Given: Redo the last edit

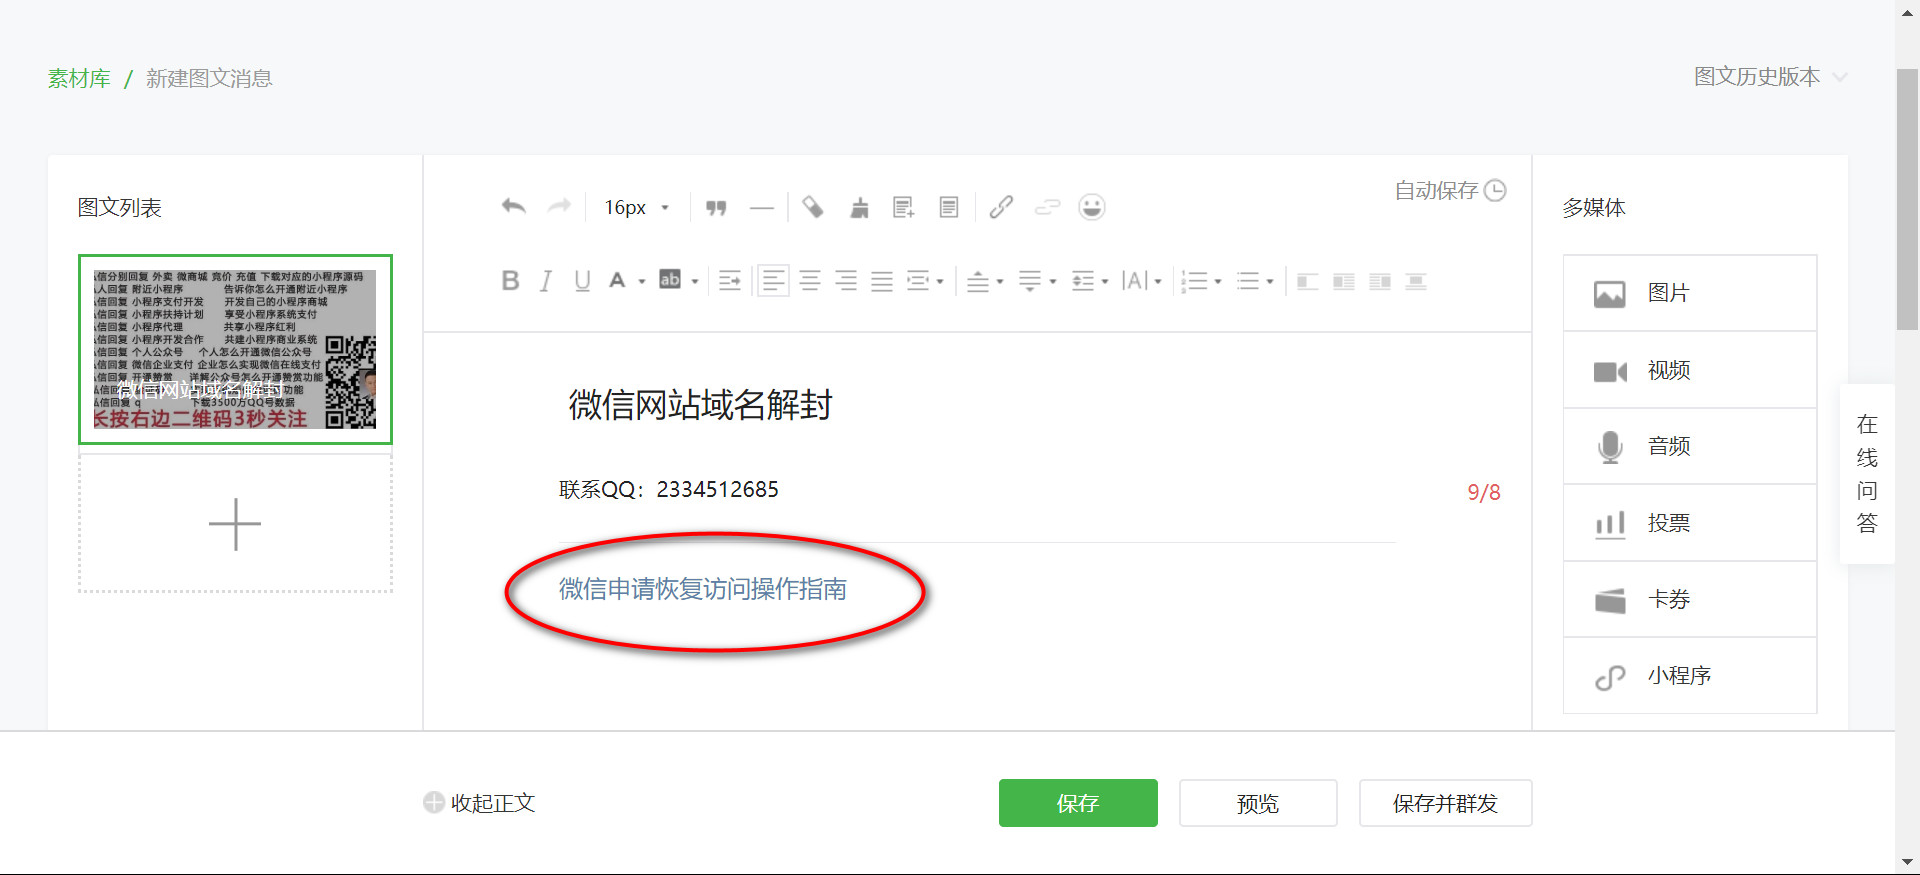Looking at the screenshot, I should point(559,207).
